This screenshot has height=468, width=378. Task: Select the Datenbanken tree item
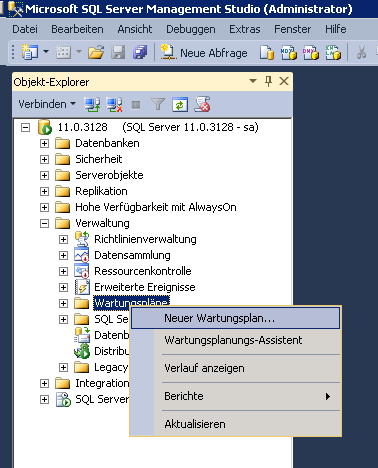tap(107, 143)
